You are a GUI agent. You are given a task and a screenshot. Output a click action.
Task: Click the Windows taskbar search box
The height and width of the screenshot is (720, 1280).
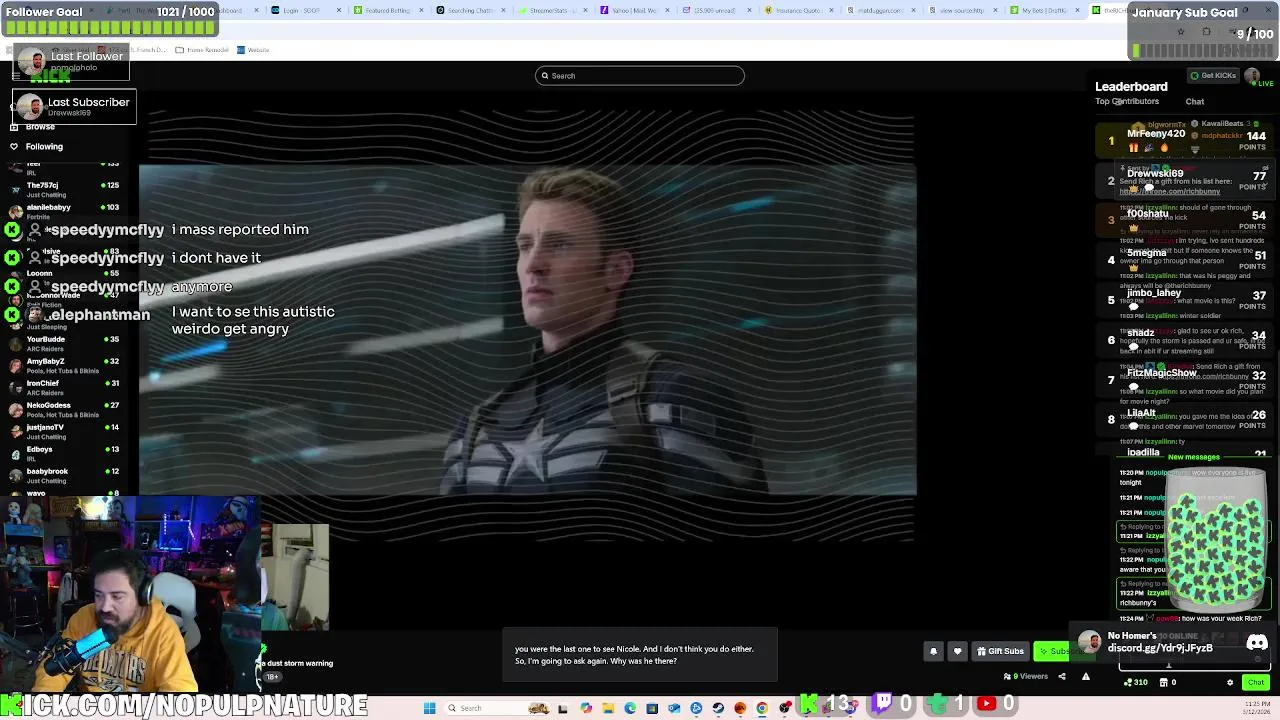[x=497, y=708]
